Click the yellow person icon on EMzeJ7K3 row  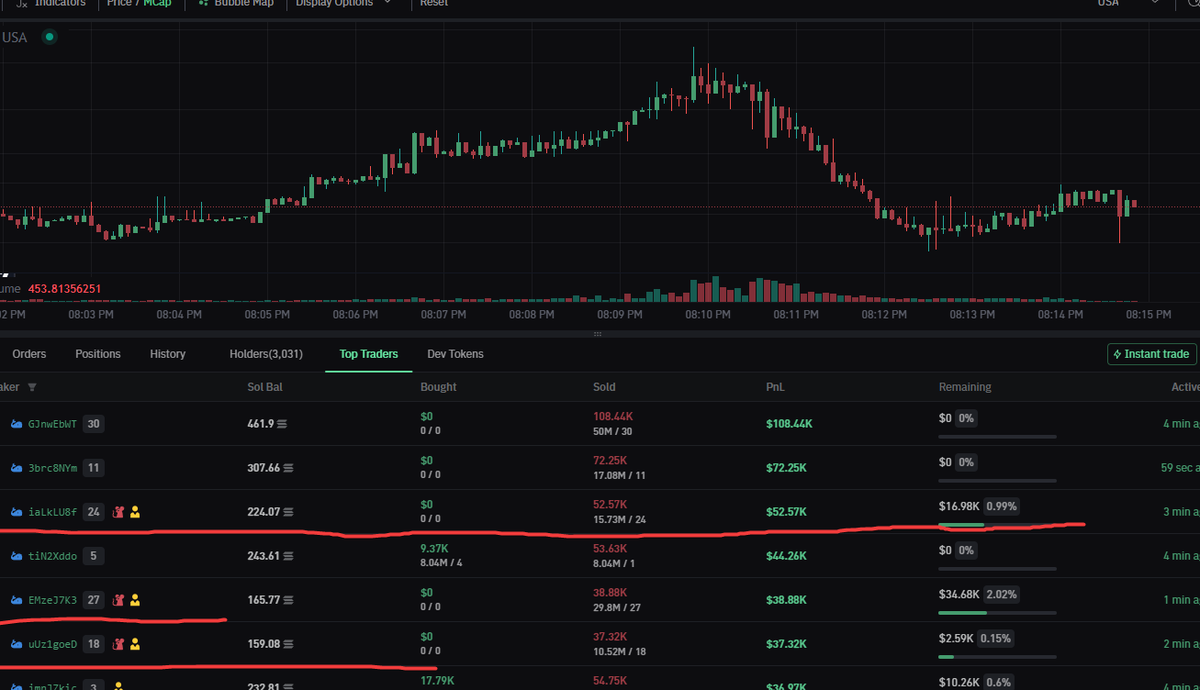coord(135,600)
